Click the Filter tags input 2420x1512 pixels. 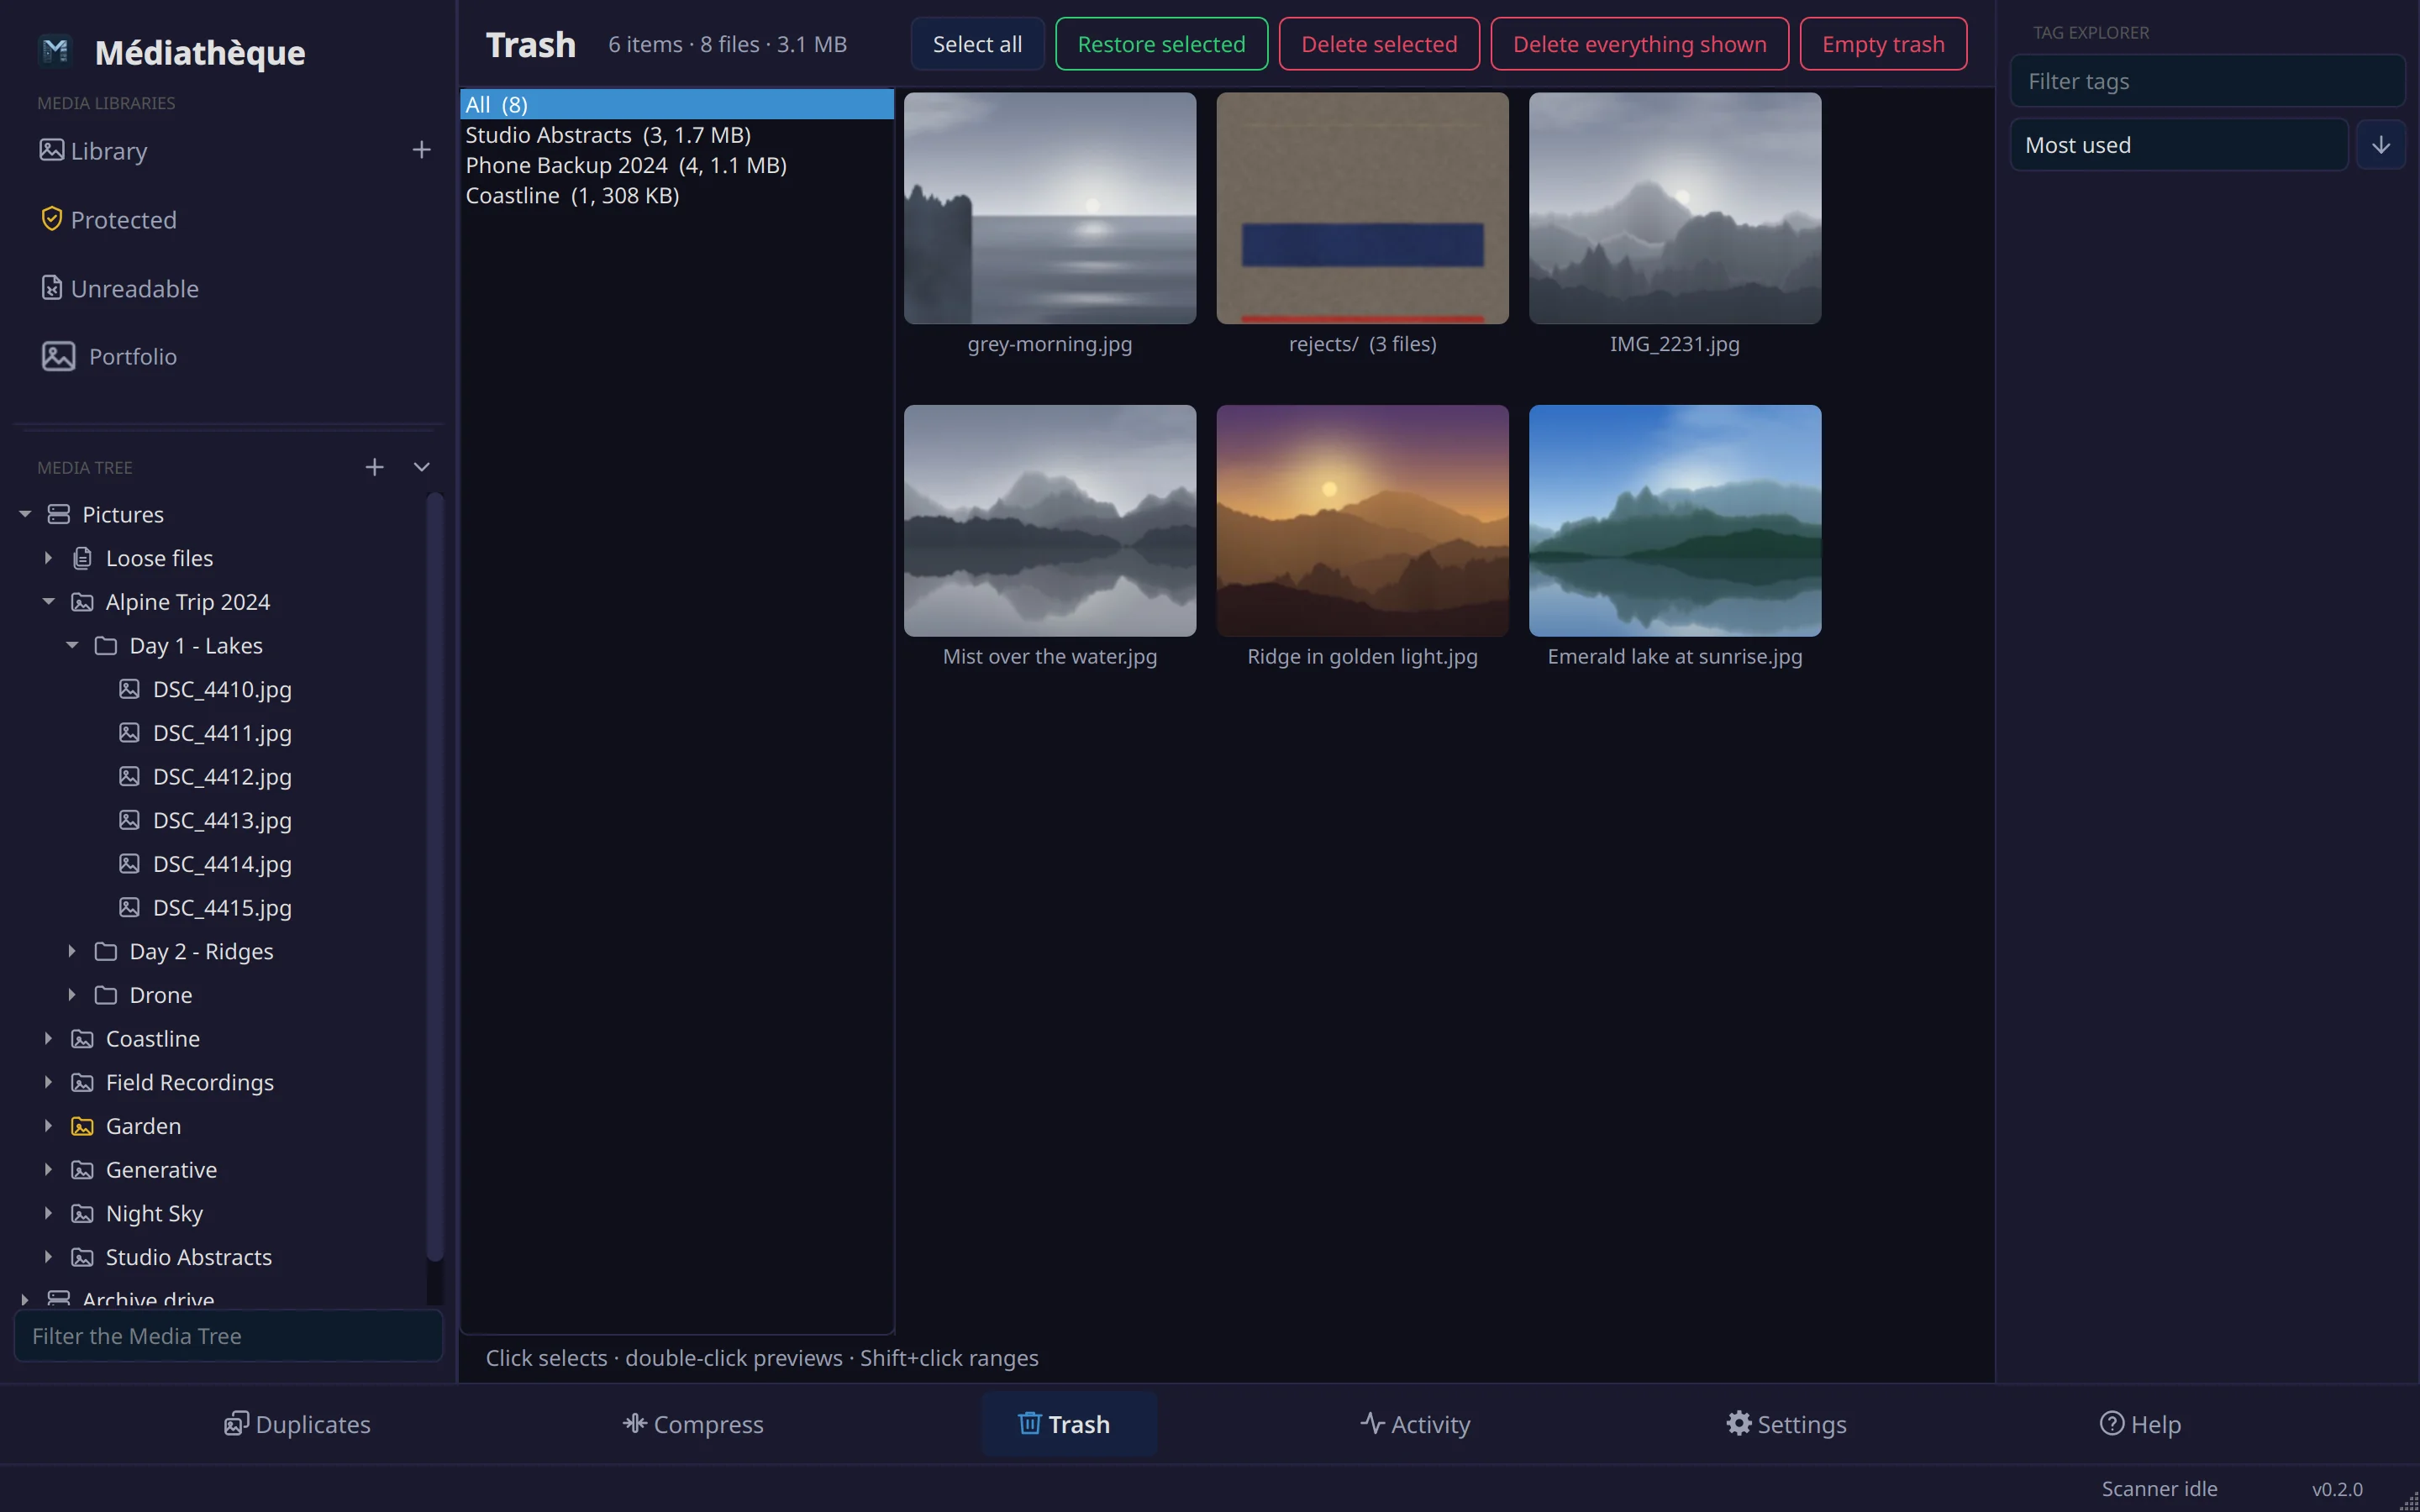(2207, 81)
